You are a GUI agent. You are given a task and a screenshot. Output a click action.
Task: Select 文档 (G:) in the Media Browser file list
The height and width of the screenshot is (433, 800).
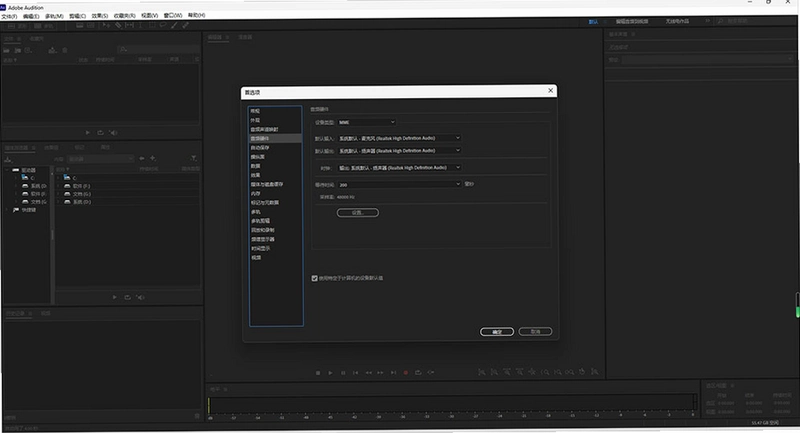click(82, 194)
